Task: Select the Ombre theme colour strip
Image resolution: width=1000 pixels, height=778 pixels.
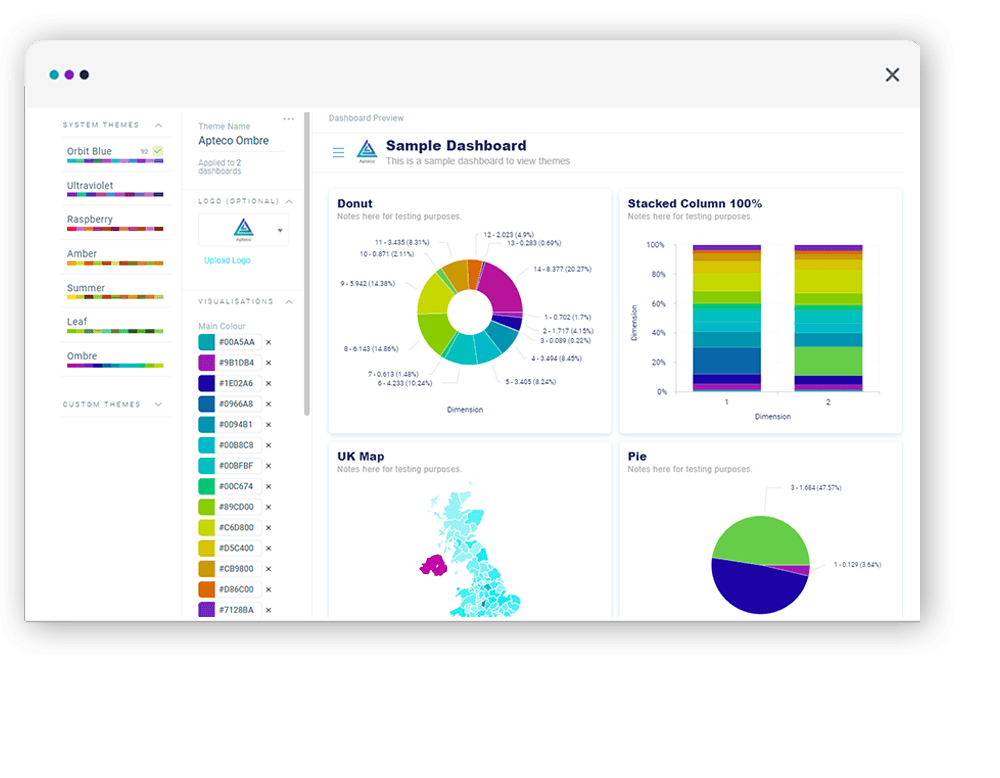Action: pyautogui.click(x=115, y=363)
